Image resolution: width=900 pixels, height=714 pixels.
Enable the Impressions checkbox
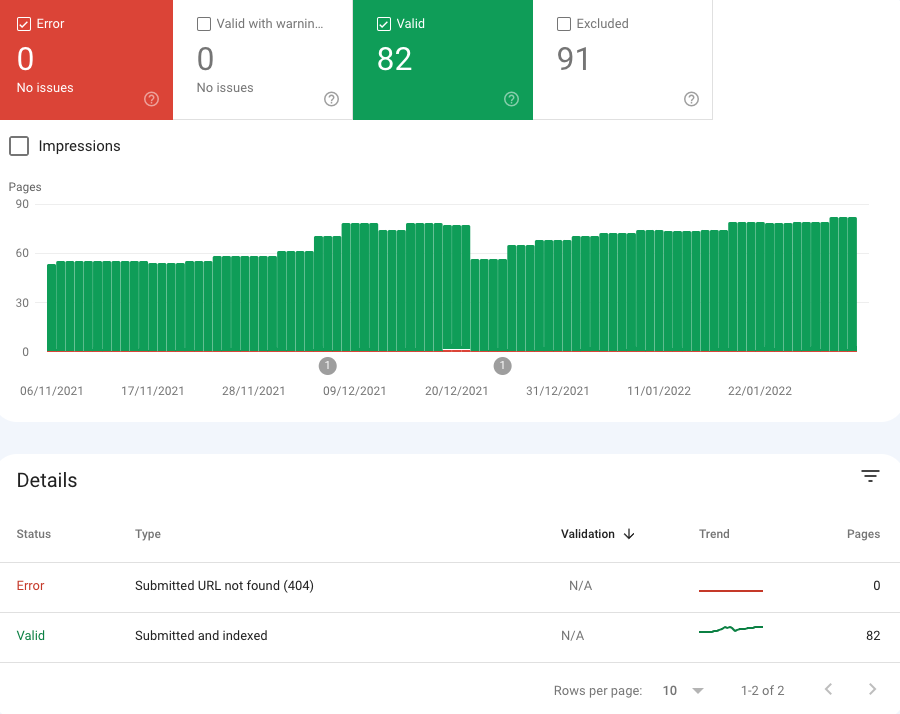[19, 146]
